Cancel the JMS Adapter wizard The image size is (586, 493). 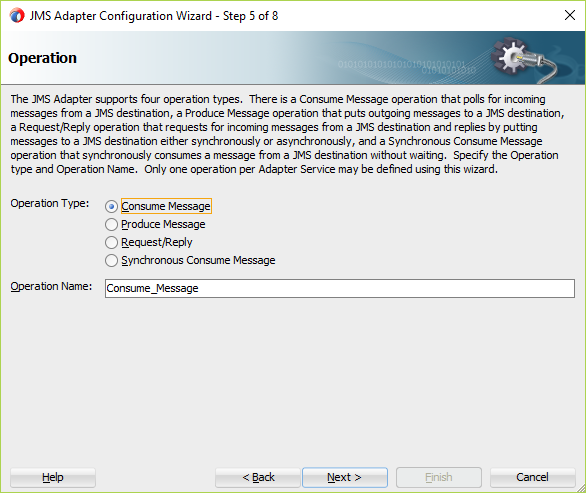[x=532, y=477]
